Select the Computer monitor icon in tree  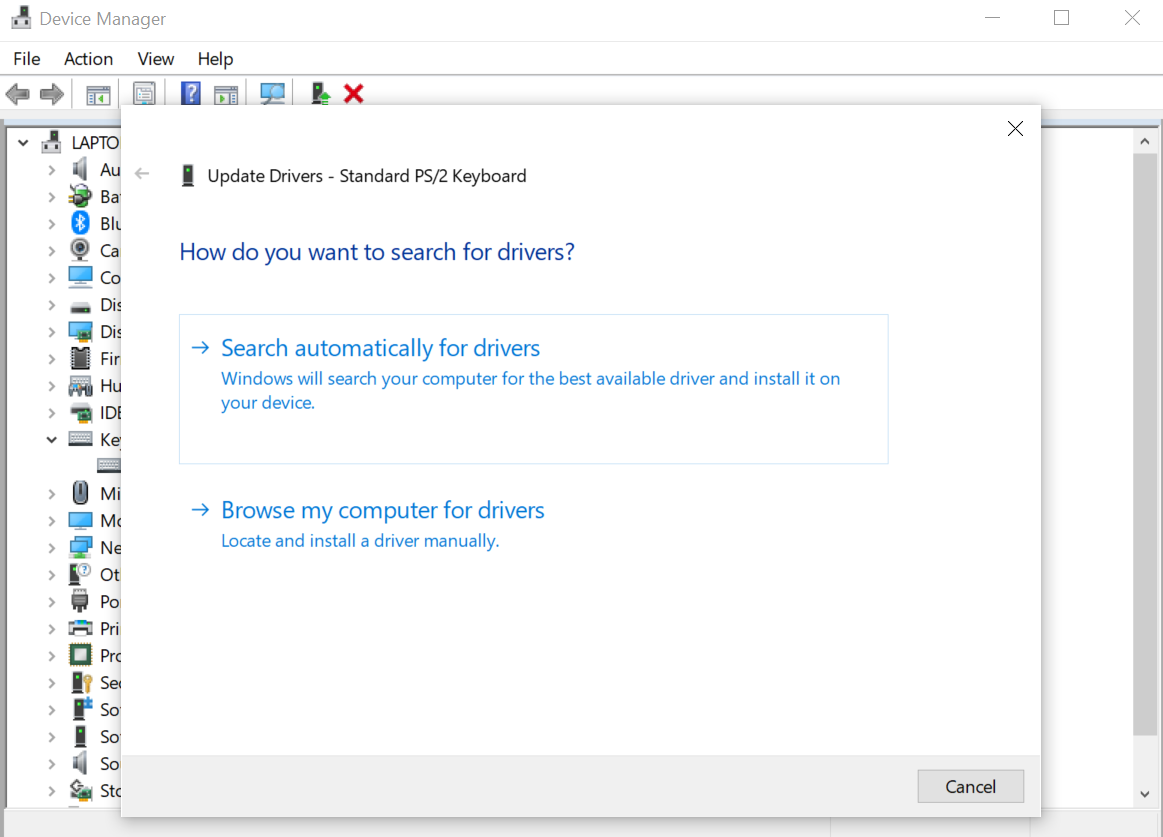point(80,277)
